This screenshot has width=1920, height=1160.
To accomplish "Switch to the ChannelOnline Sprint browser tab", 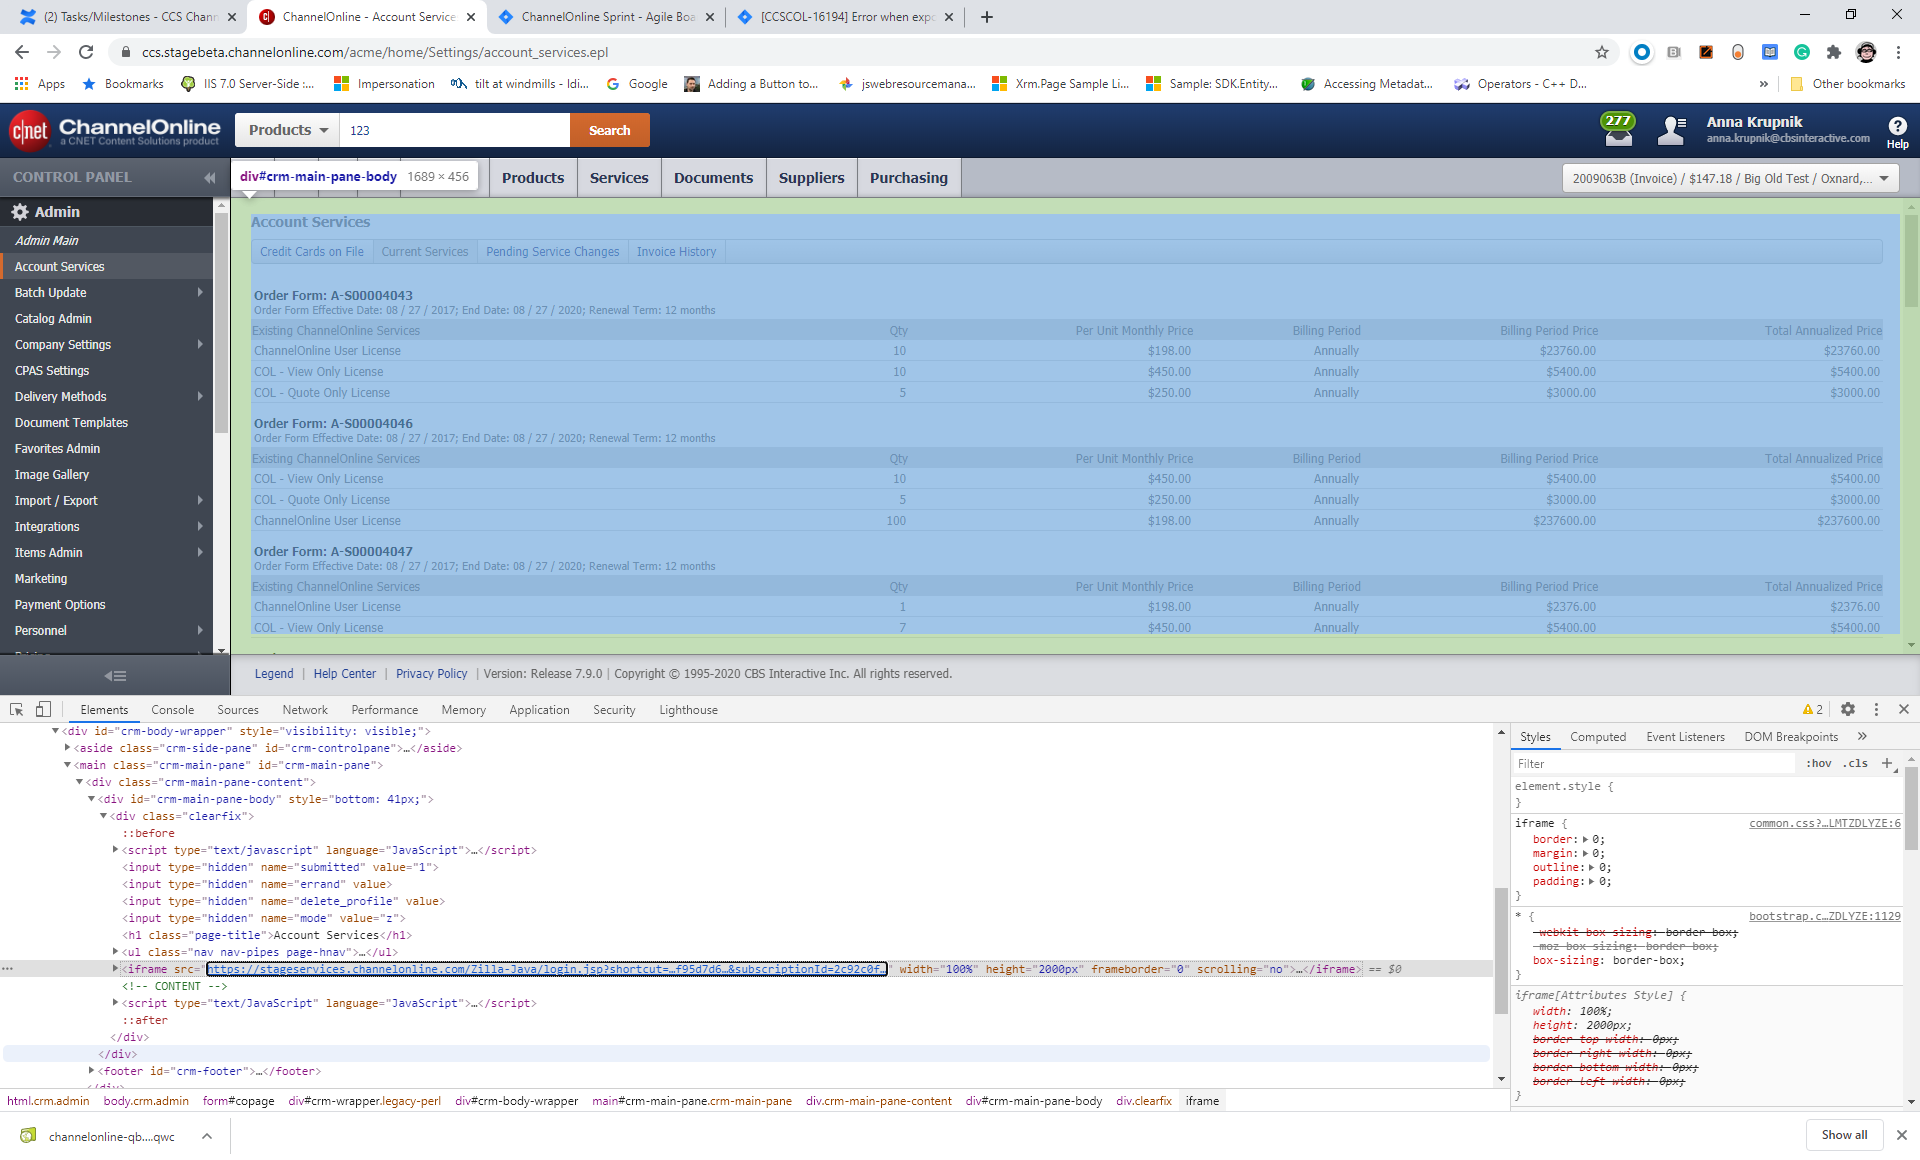I will tap(607, 17).
